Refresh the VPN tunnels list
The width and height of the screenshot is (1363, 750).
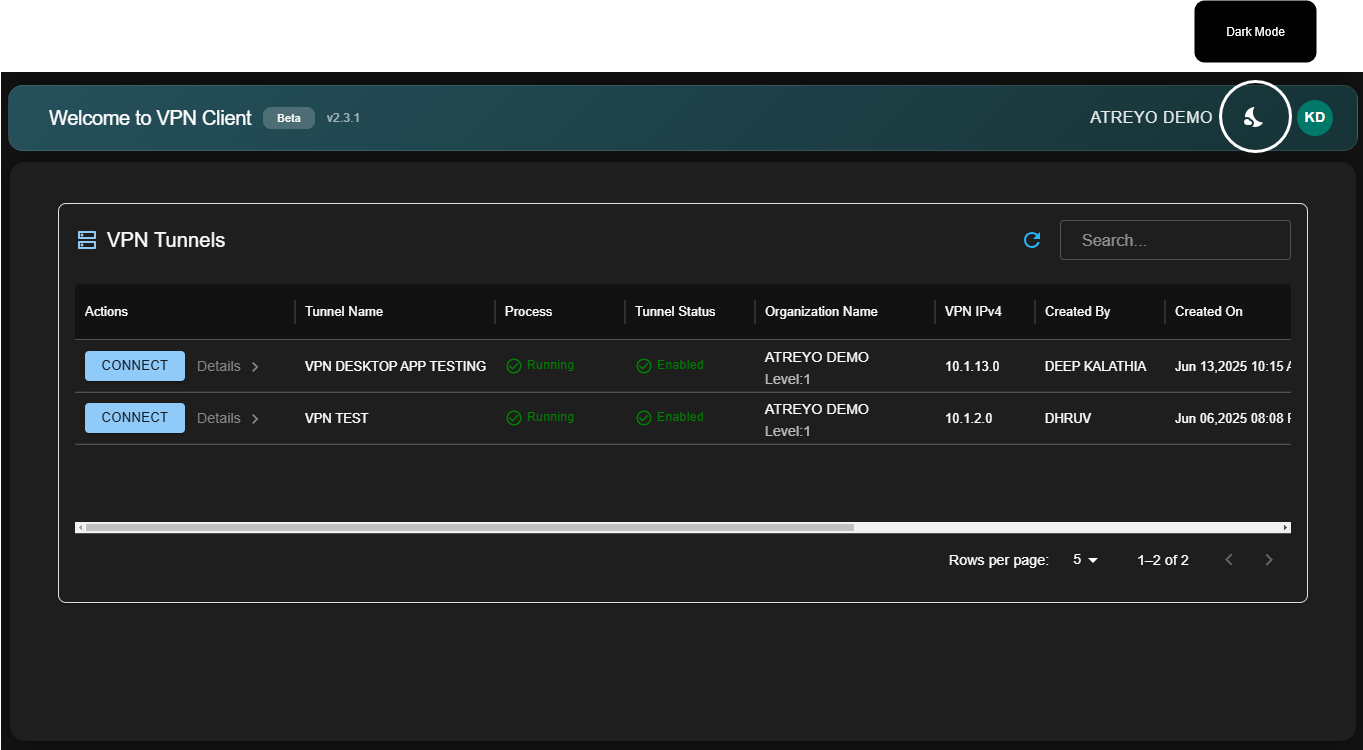1032,240
